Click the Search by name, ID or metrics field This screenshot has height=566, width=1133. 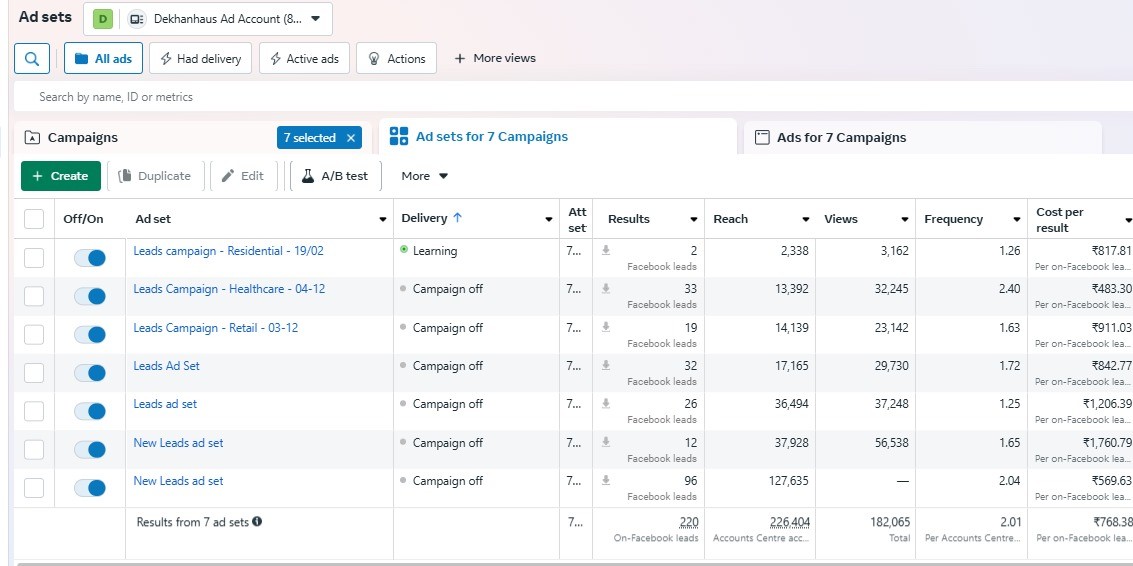point(573,97)
